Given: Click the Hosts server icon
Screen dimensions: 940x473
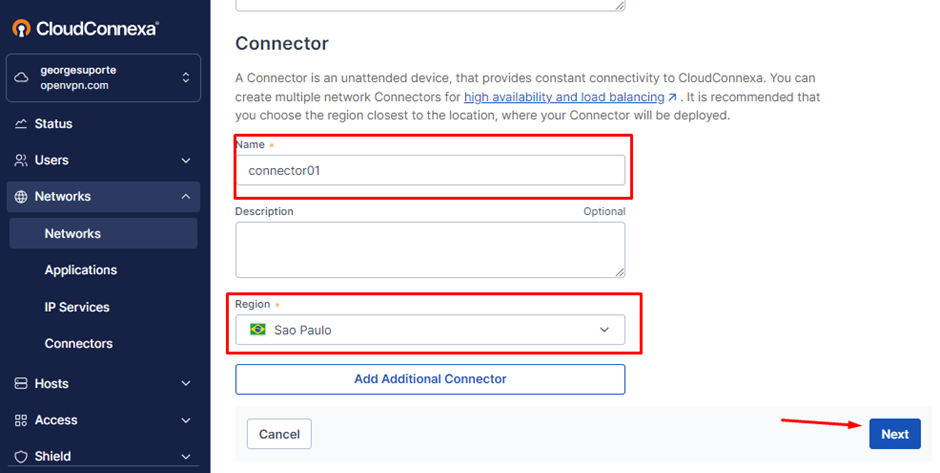Looking at the screenshot, I should tap(21, 384).
